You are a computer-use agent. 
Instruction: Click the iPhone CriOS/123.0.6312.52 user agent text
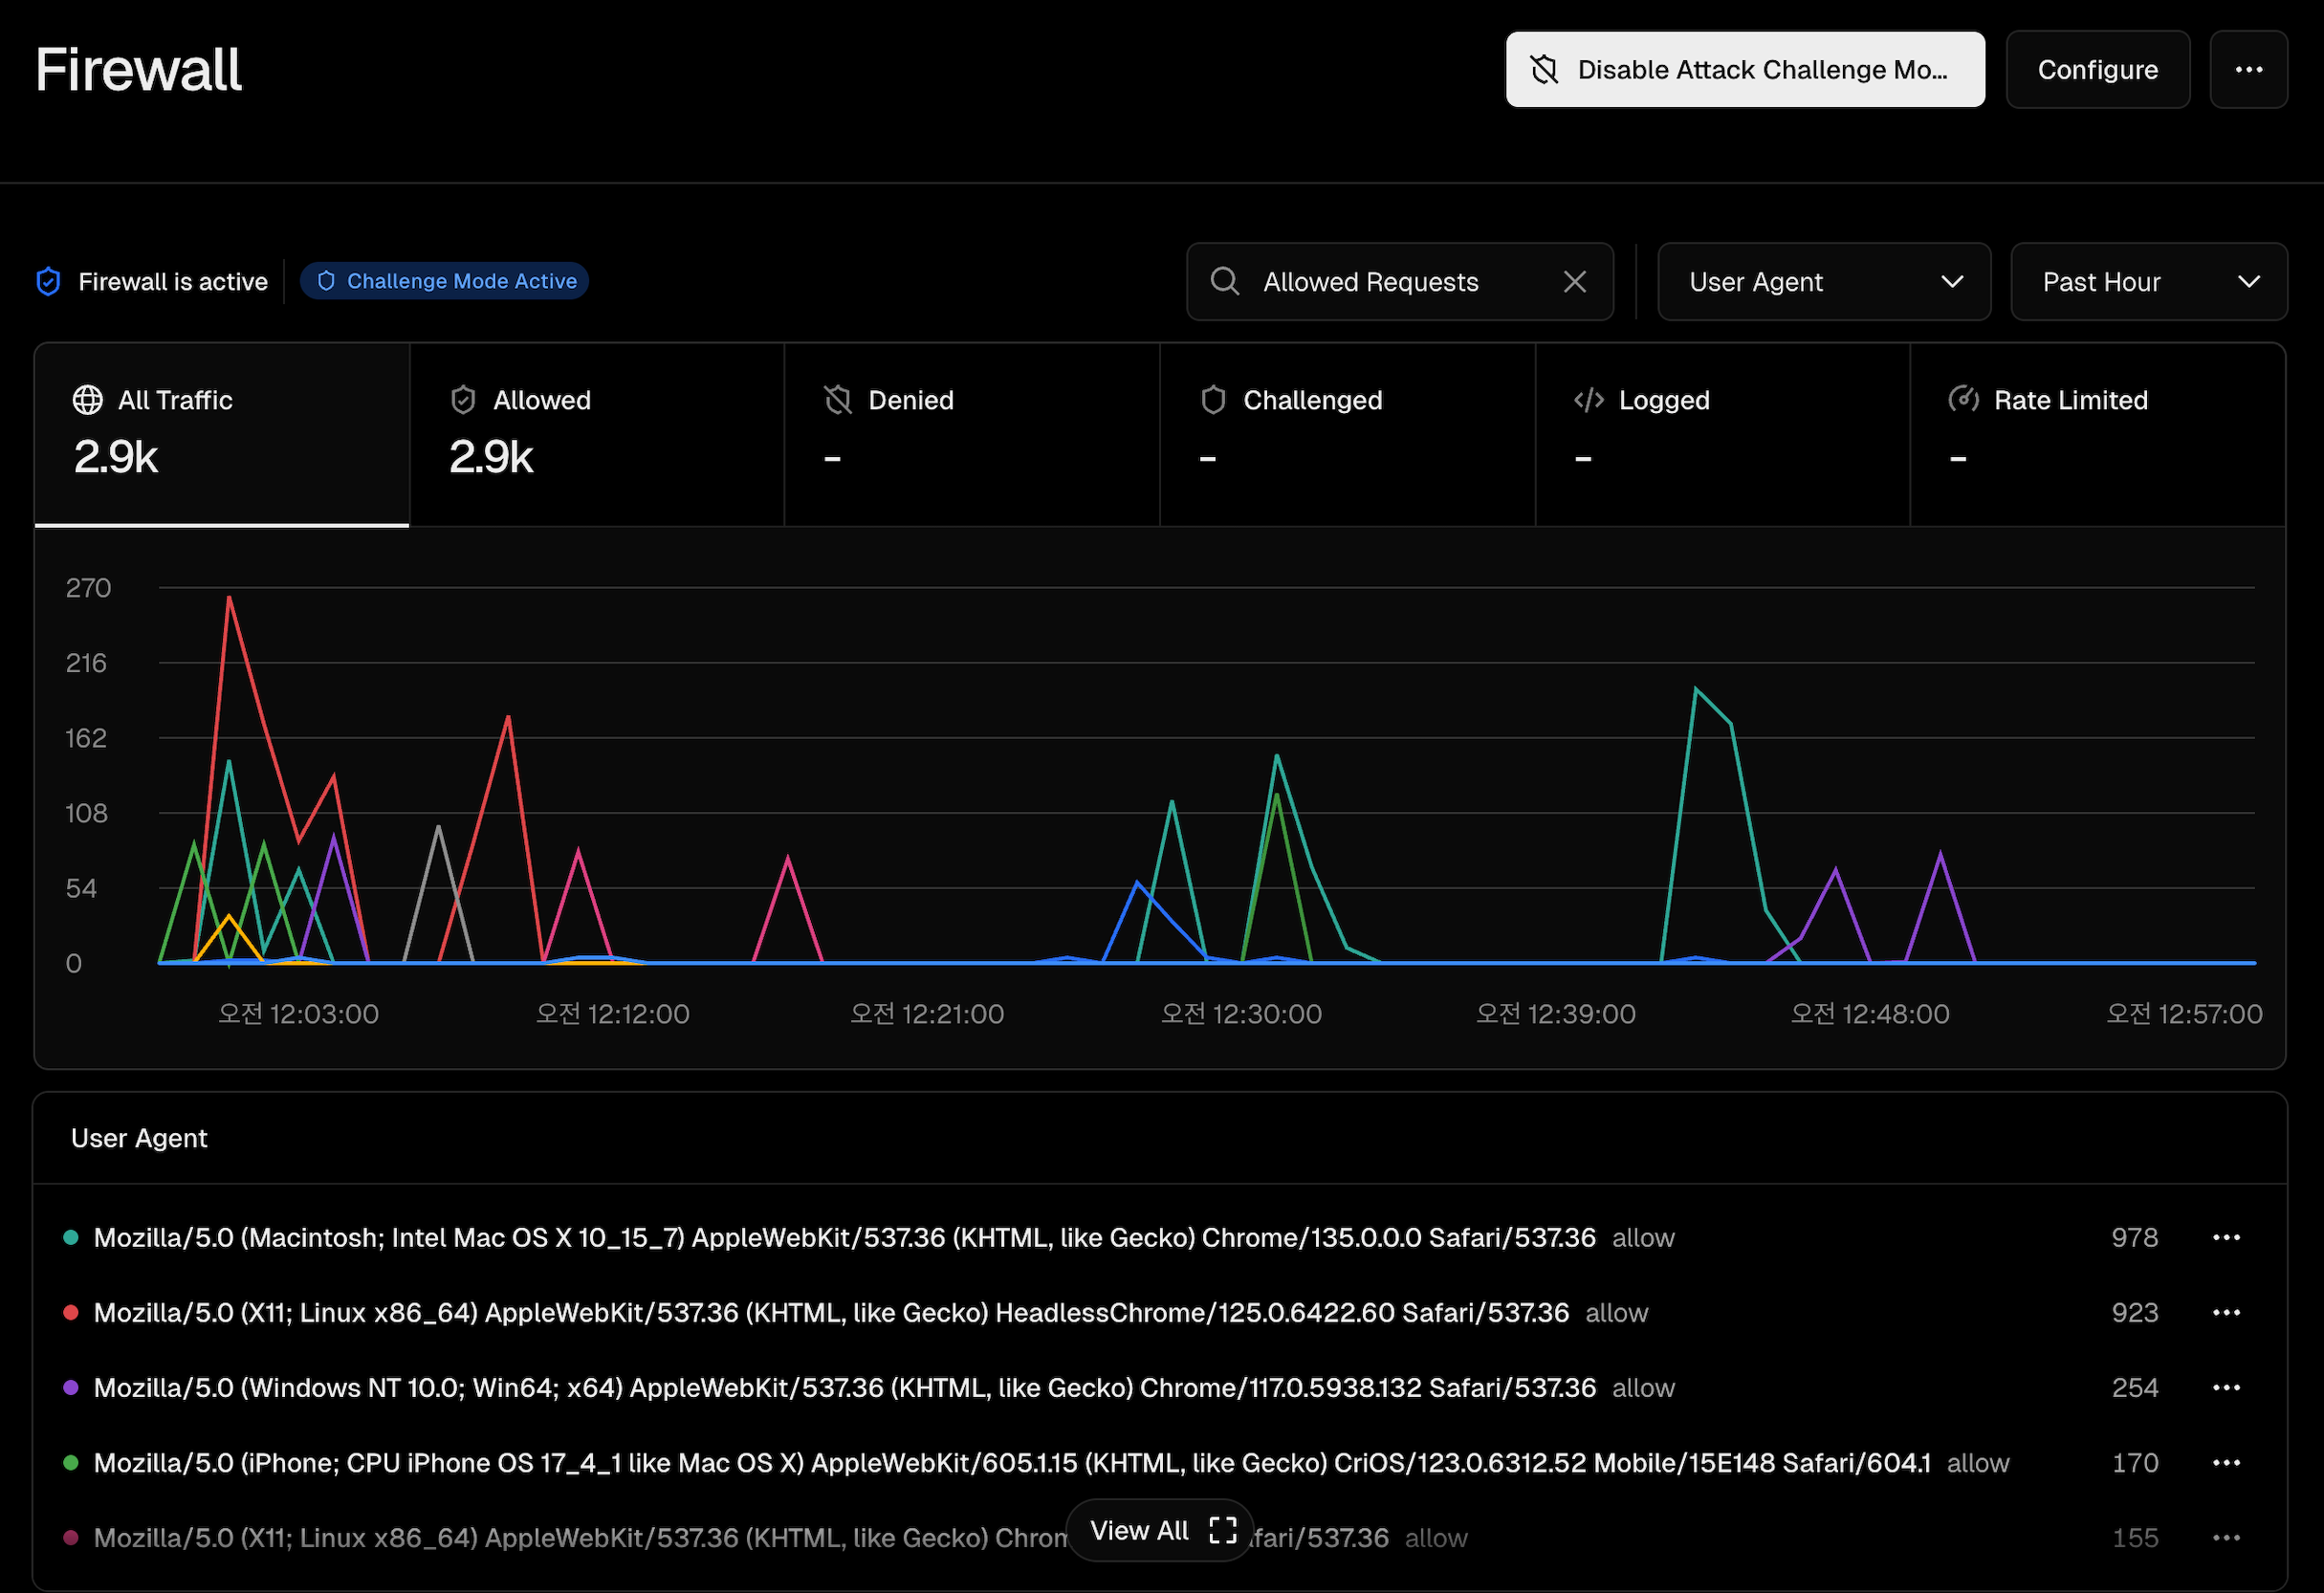coord(1012,1463)
